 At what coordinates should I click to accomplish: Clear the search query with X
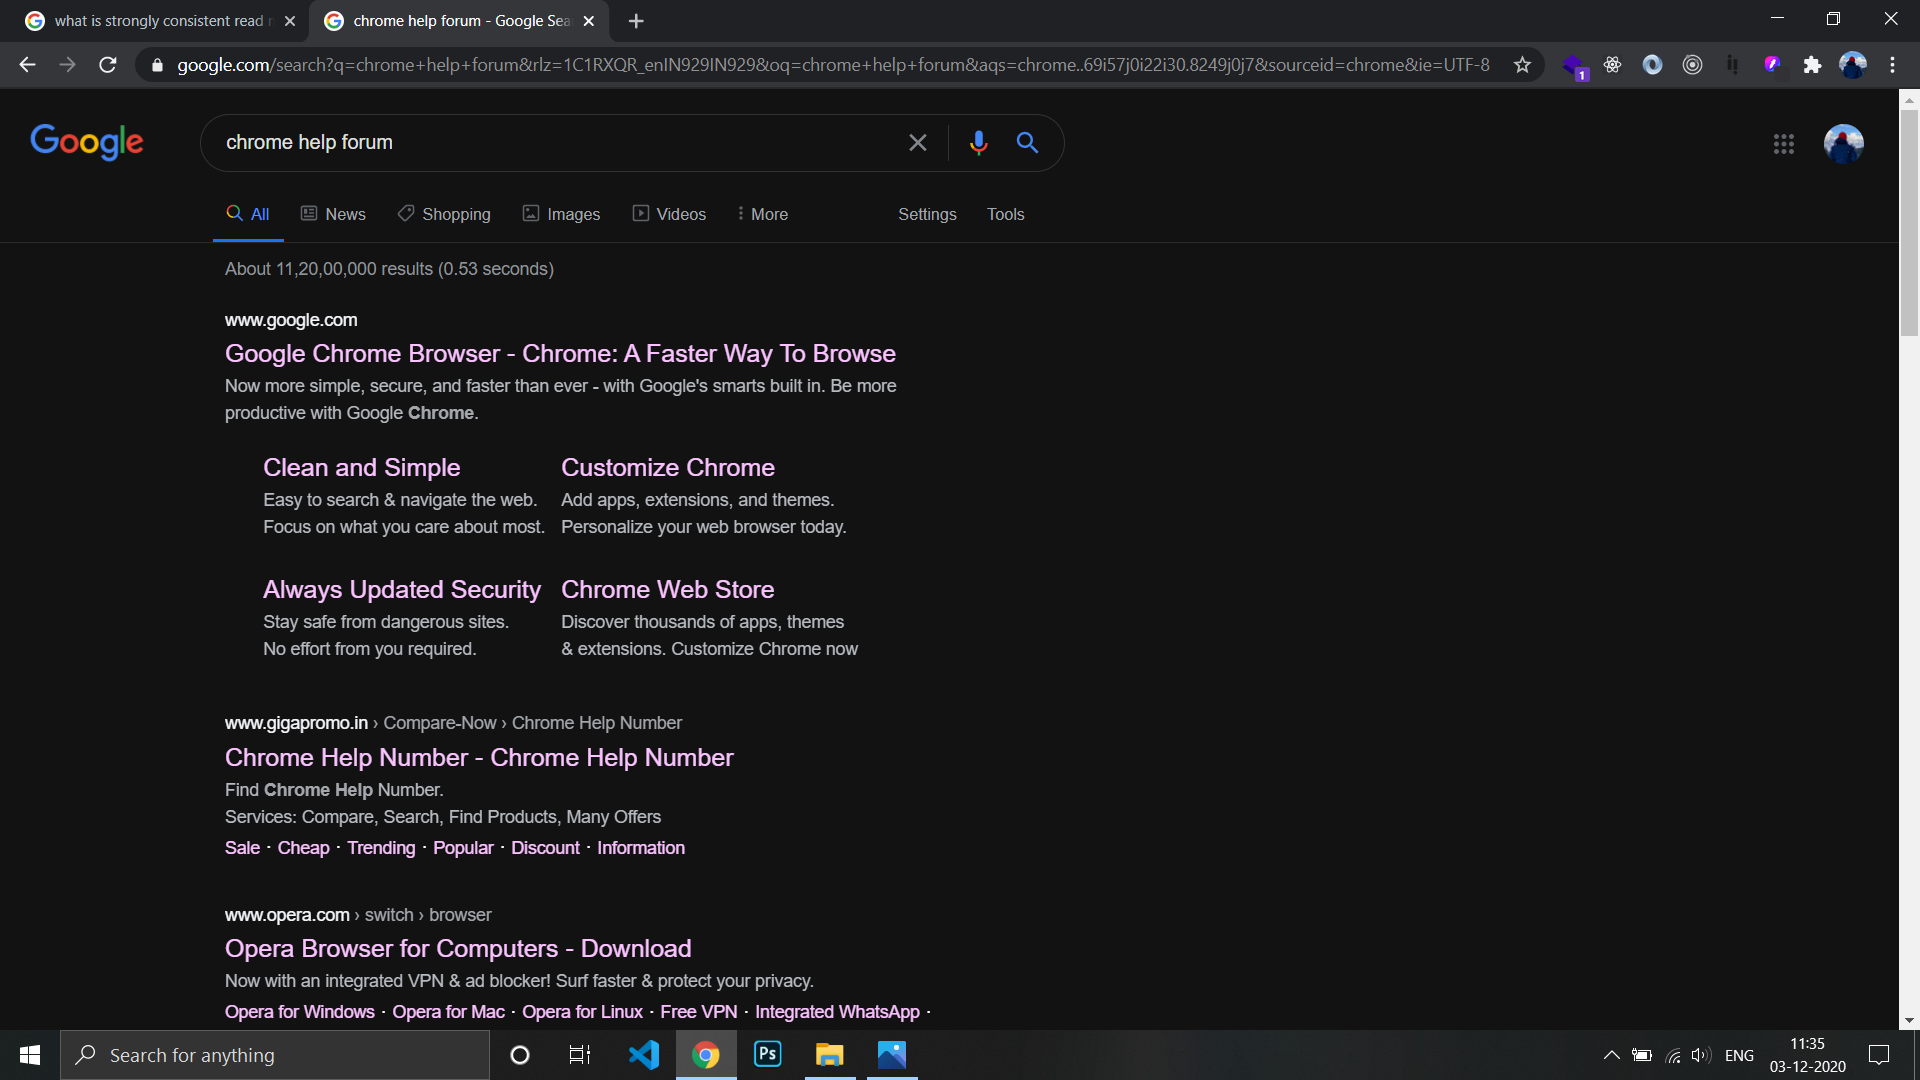tap(917, 143)
